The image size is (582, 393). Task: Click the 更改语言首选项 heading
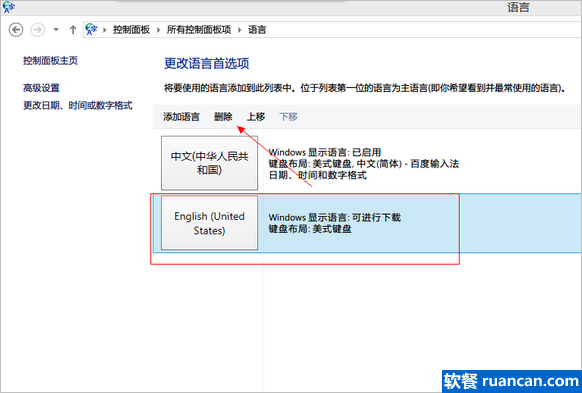207,63
